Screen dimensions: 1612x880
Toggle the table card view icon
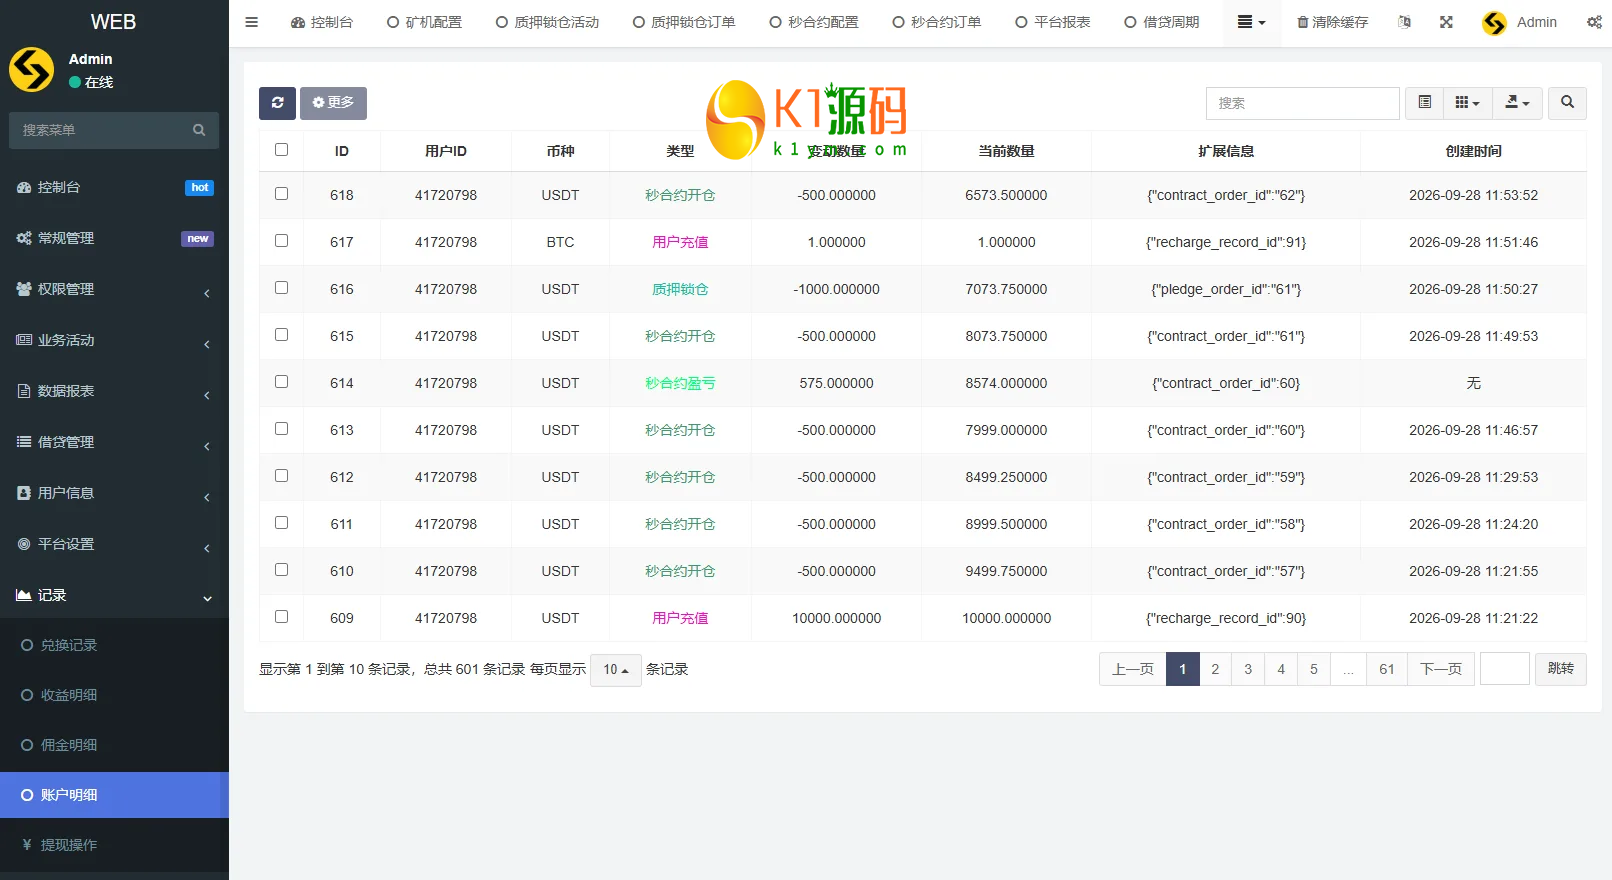pos(1425,103)
